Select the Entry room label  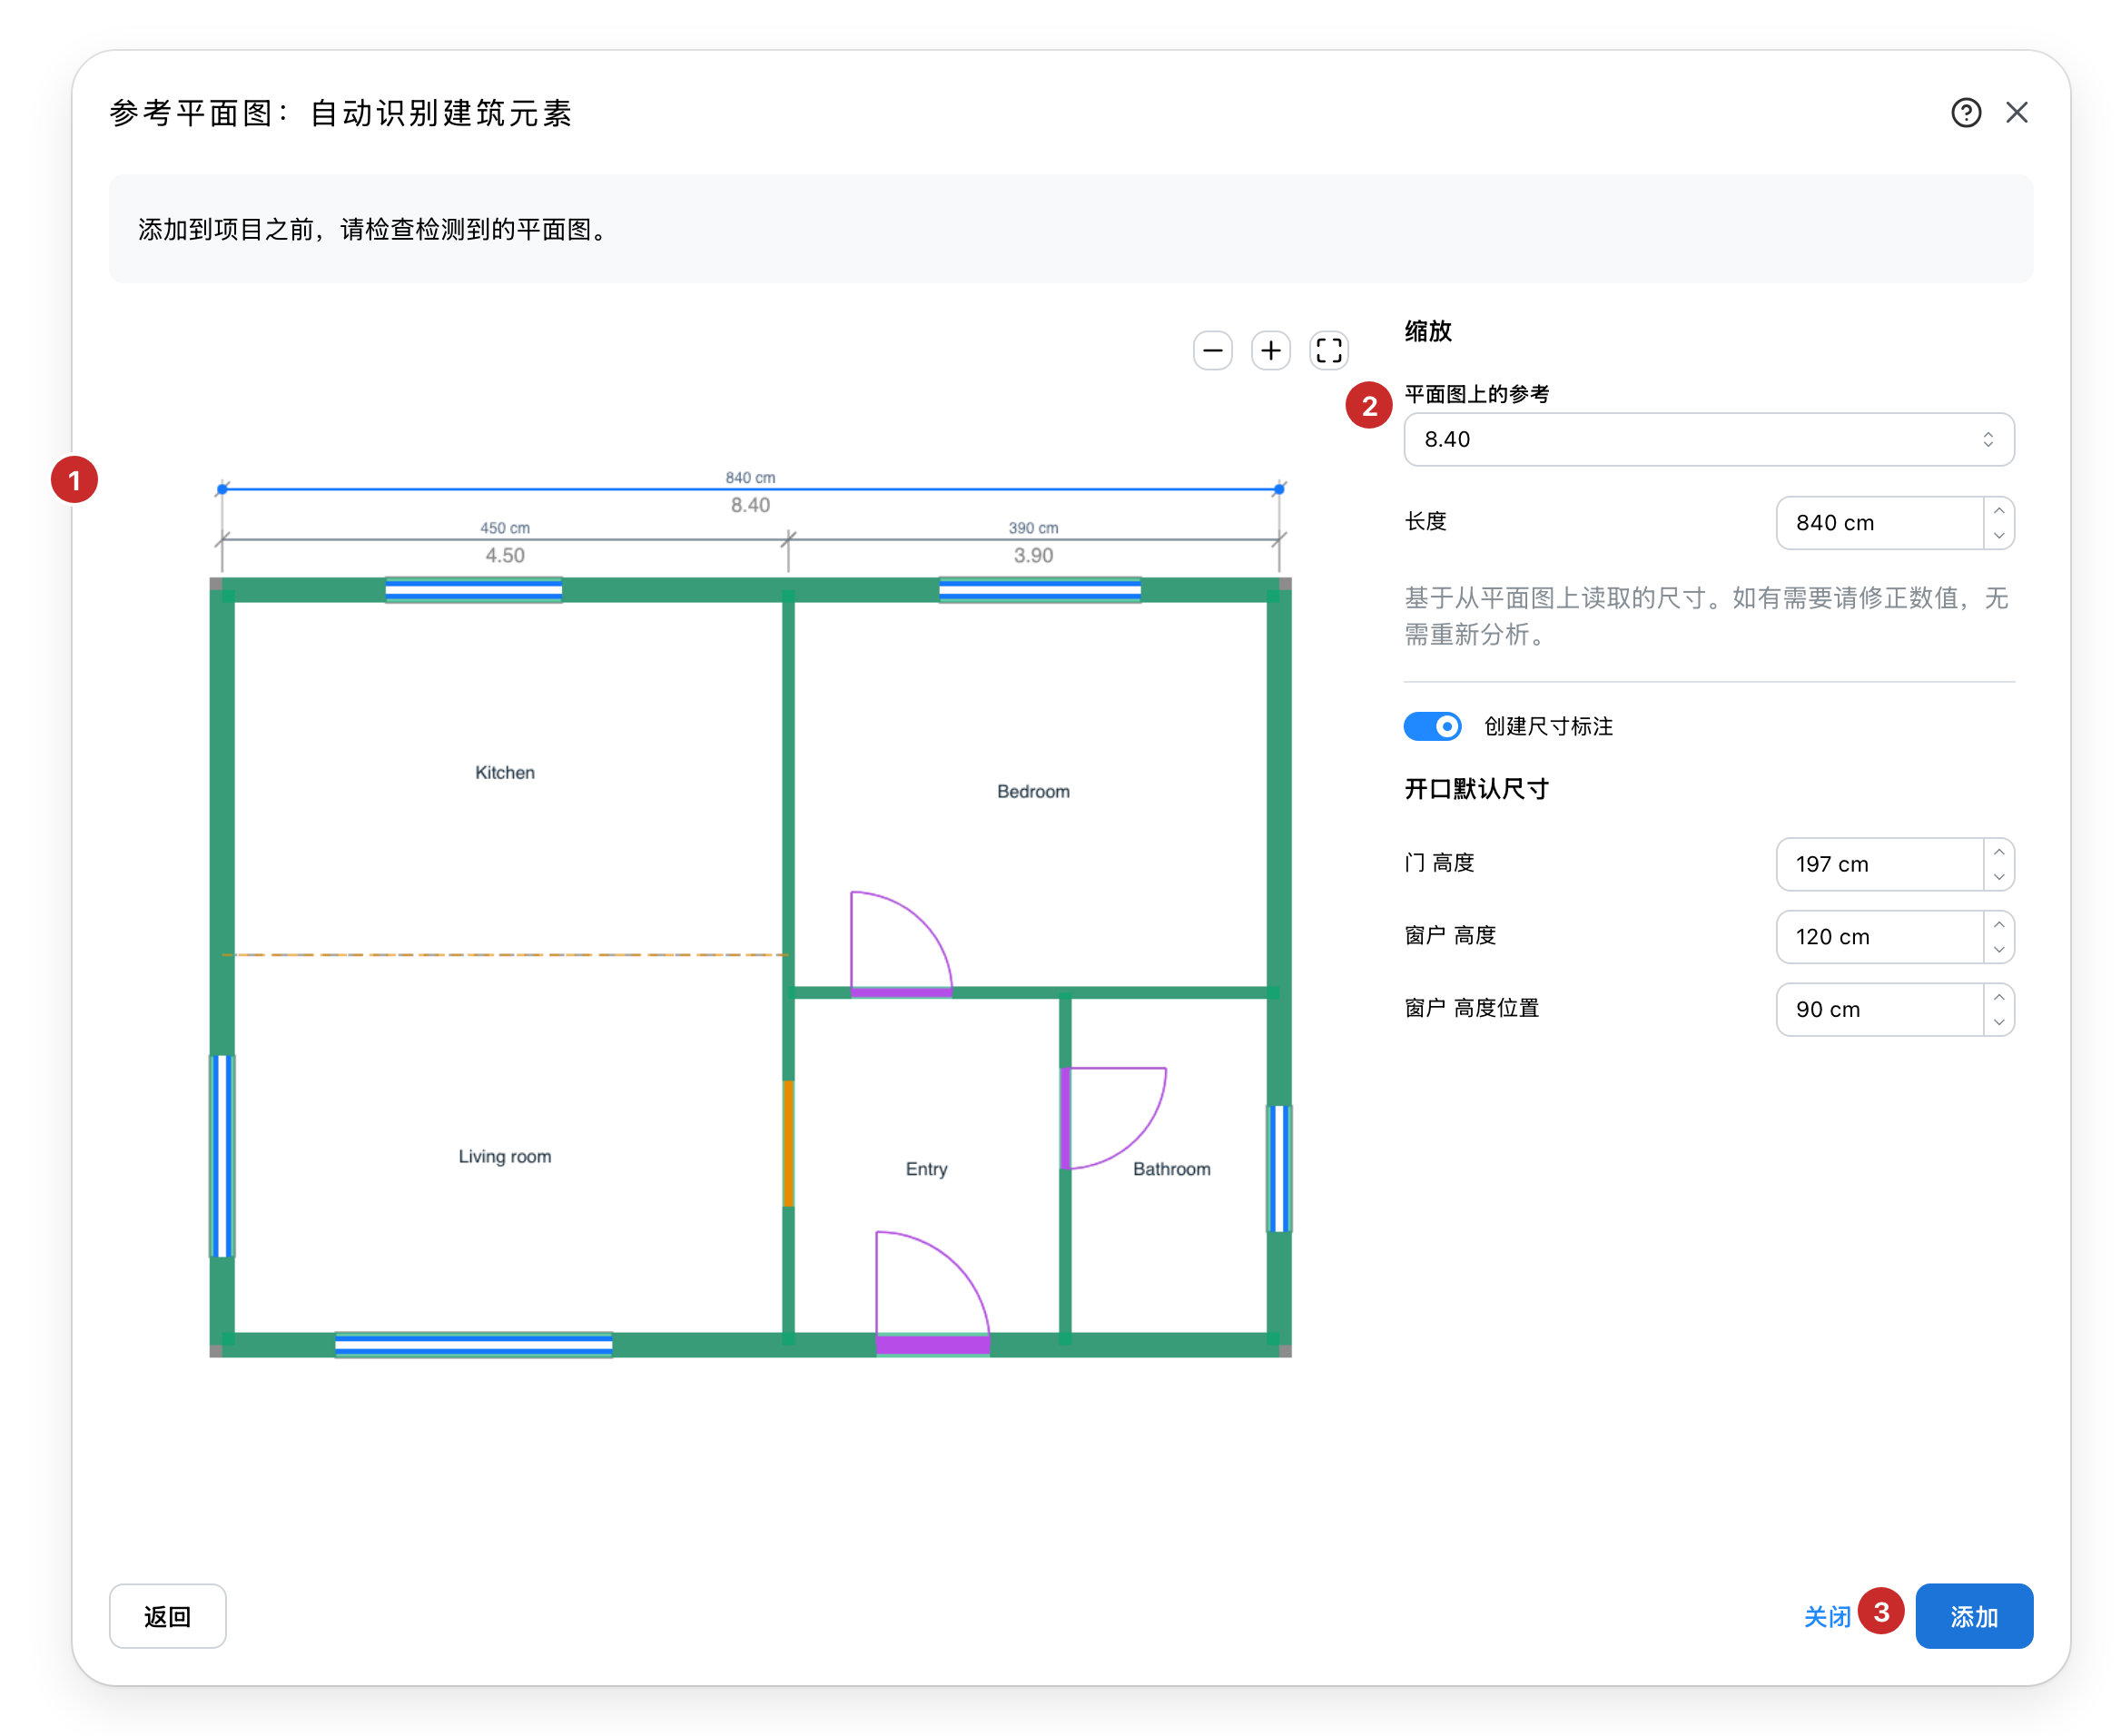[926, 1169]
